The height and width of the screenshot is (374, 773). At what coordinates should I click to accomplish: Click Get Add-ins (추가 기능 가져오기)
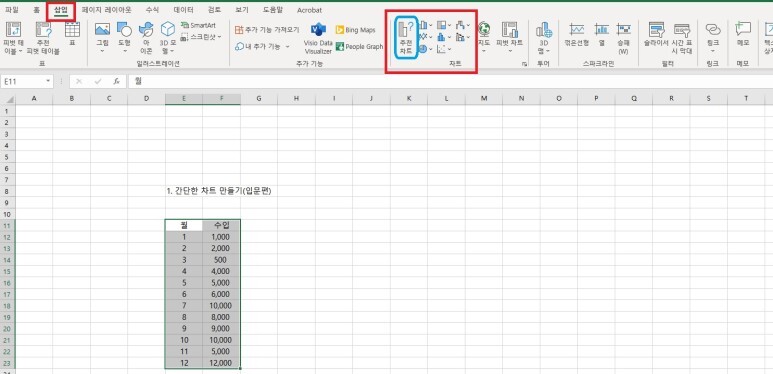[x=267, y=30]
